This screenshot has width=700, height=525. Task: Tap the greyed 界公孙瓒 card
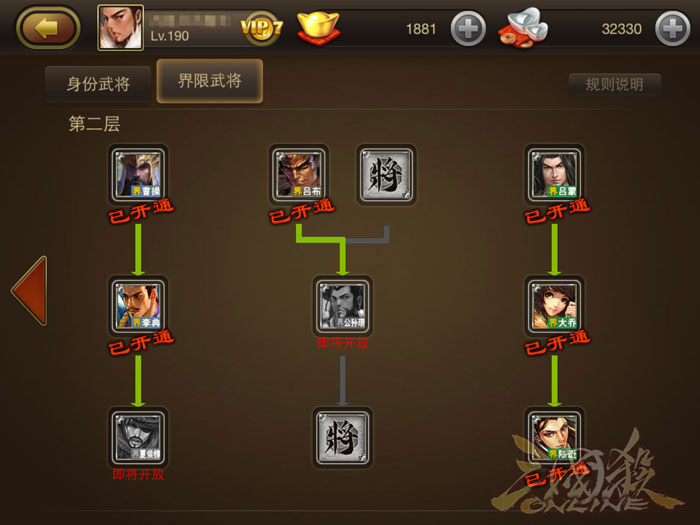tap(342, 306)
